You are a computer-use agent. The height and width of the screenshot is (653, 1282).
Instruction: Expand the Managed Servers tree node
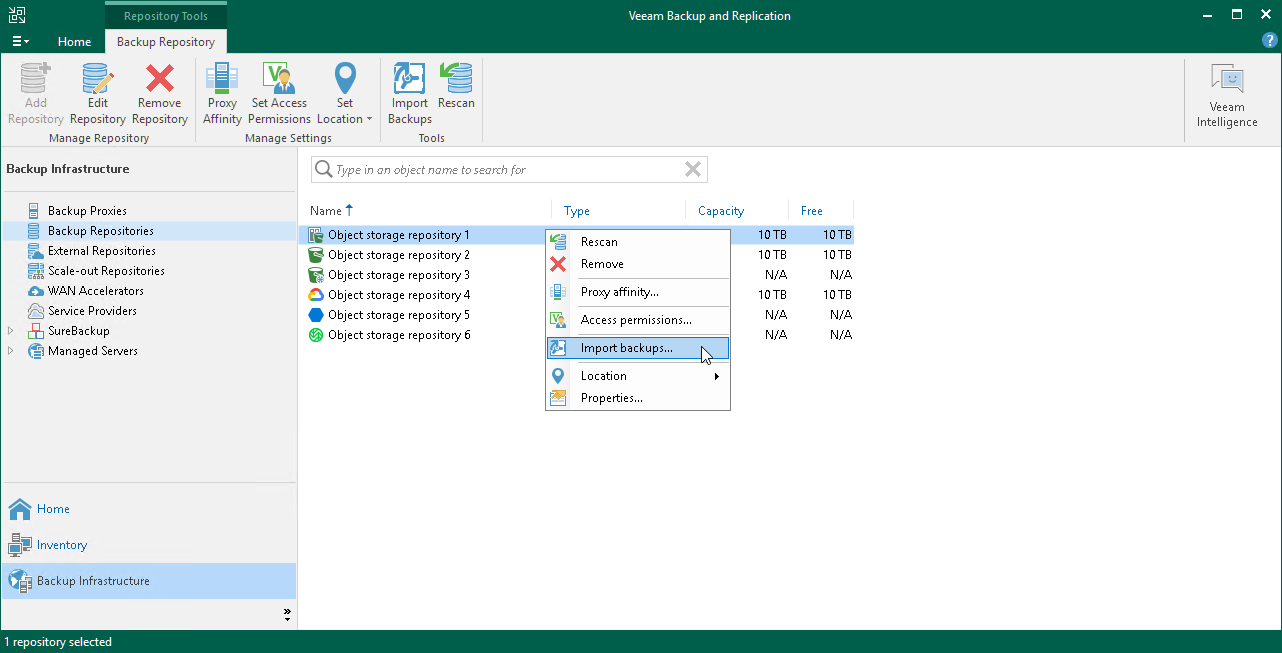(x=11, y=351)
